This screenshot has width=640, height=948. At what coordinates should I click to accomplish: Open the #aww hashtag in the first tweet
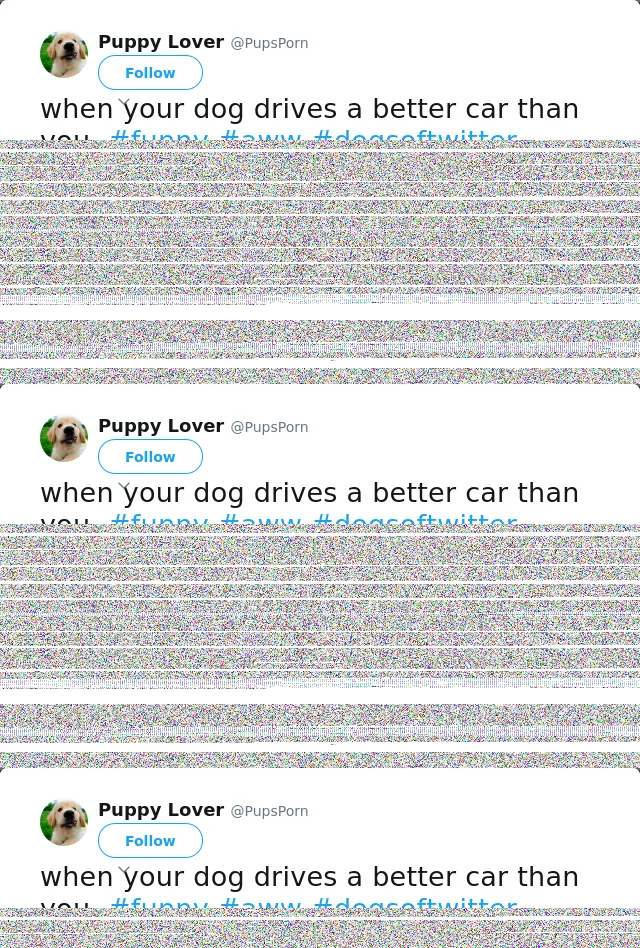click(x=261, y=135)
